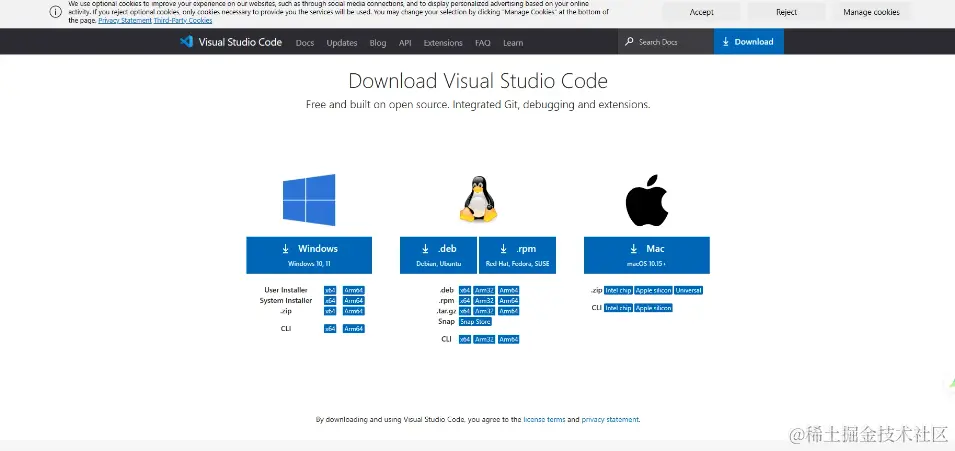Choose Arm64 in the Linux .rpm row
Viewport: 955px width, 451px height.
pyautogui.click(x=509, y=301)
